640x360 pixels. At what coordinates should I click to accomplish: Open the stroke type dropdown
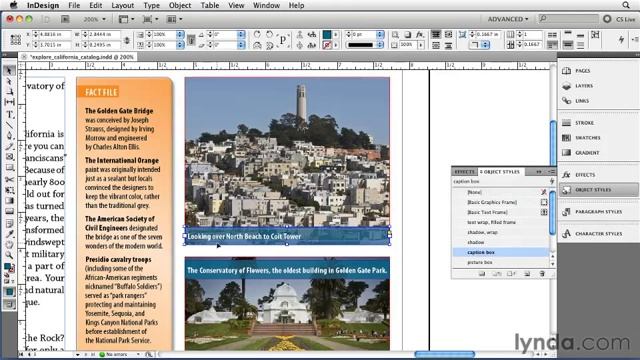380,45
